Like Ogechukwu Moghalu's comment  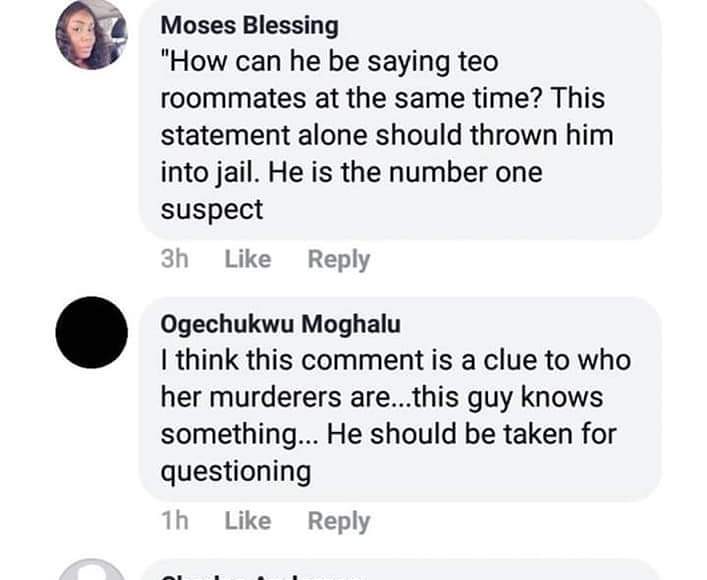tap(247, 520)
